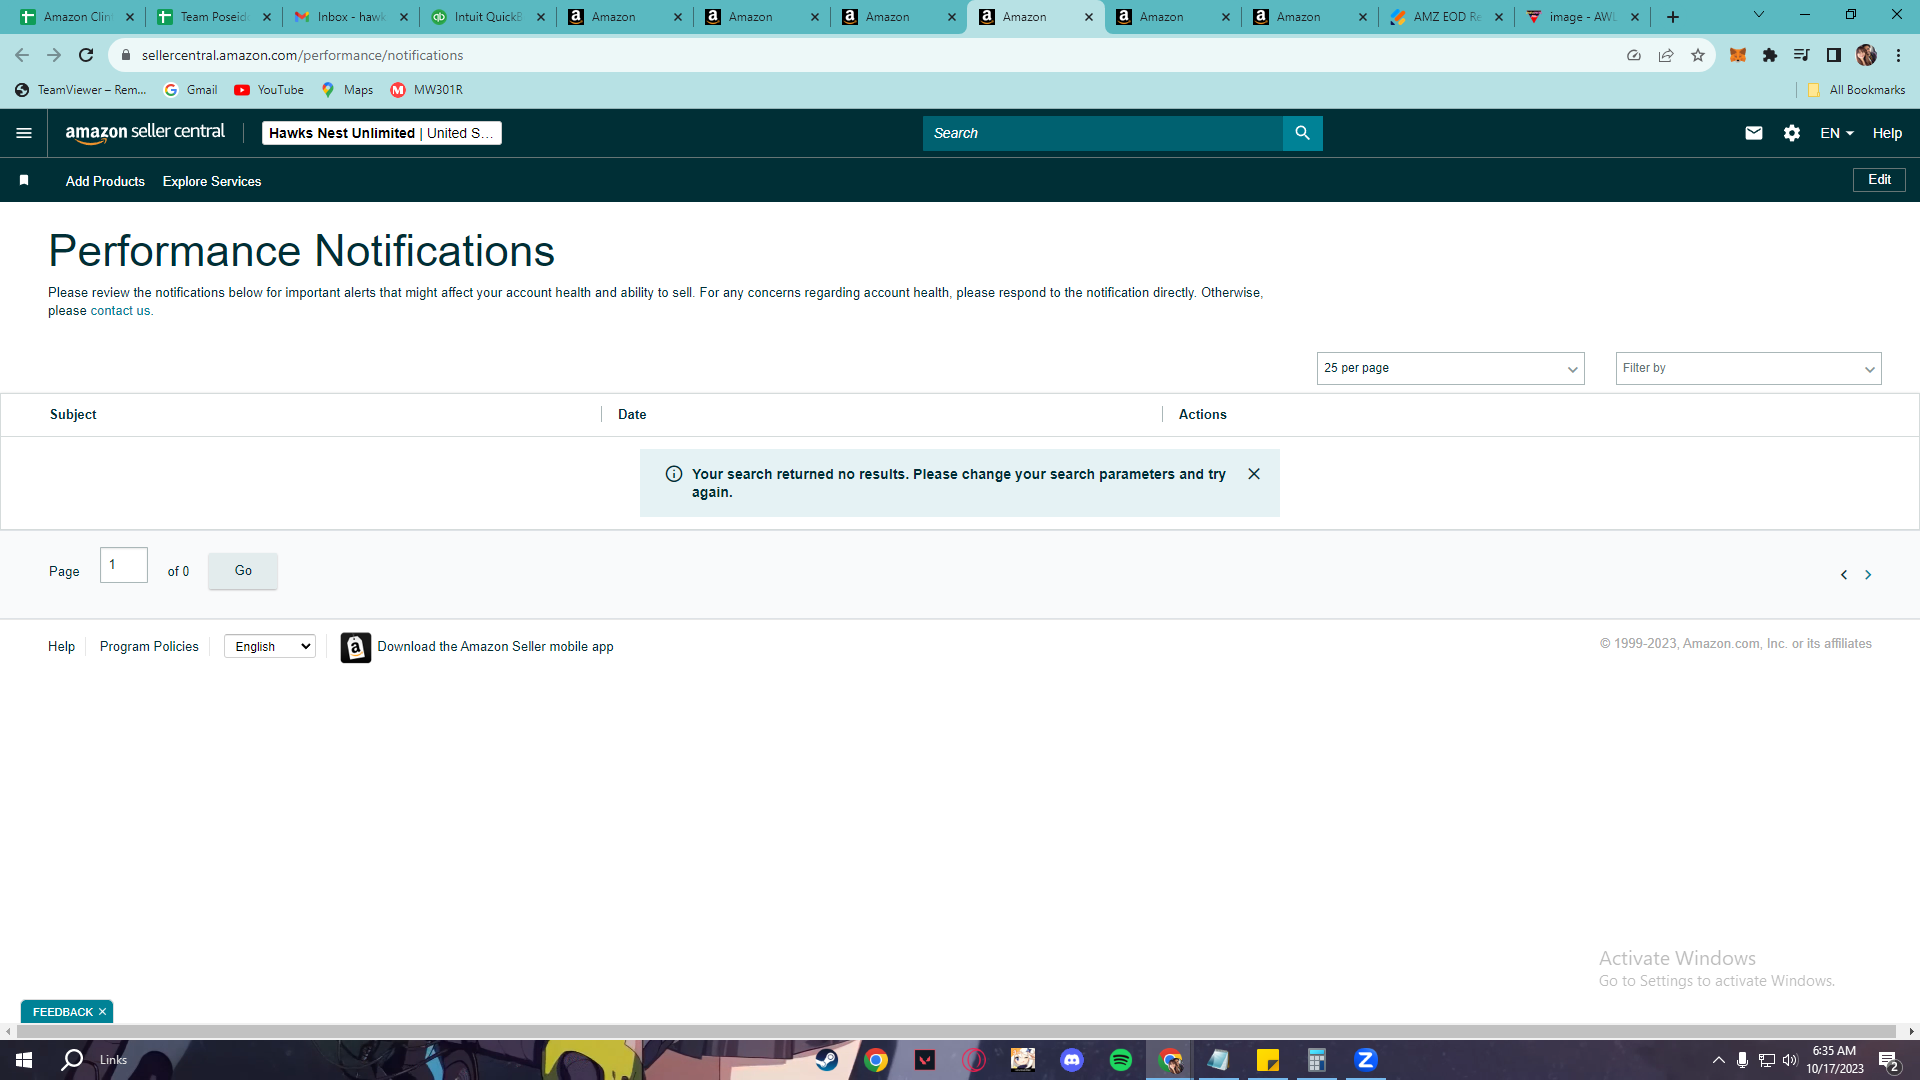Open the Hawks Nest Unlimited account switcher
1920x1080 pixels.
pyautogui.click(x=381, y=133)
